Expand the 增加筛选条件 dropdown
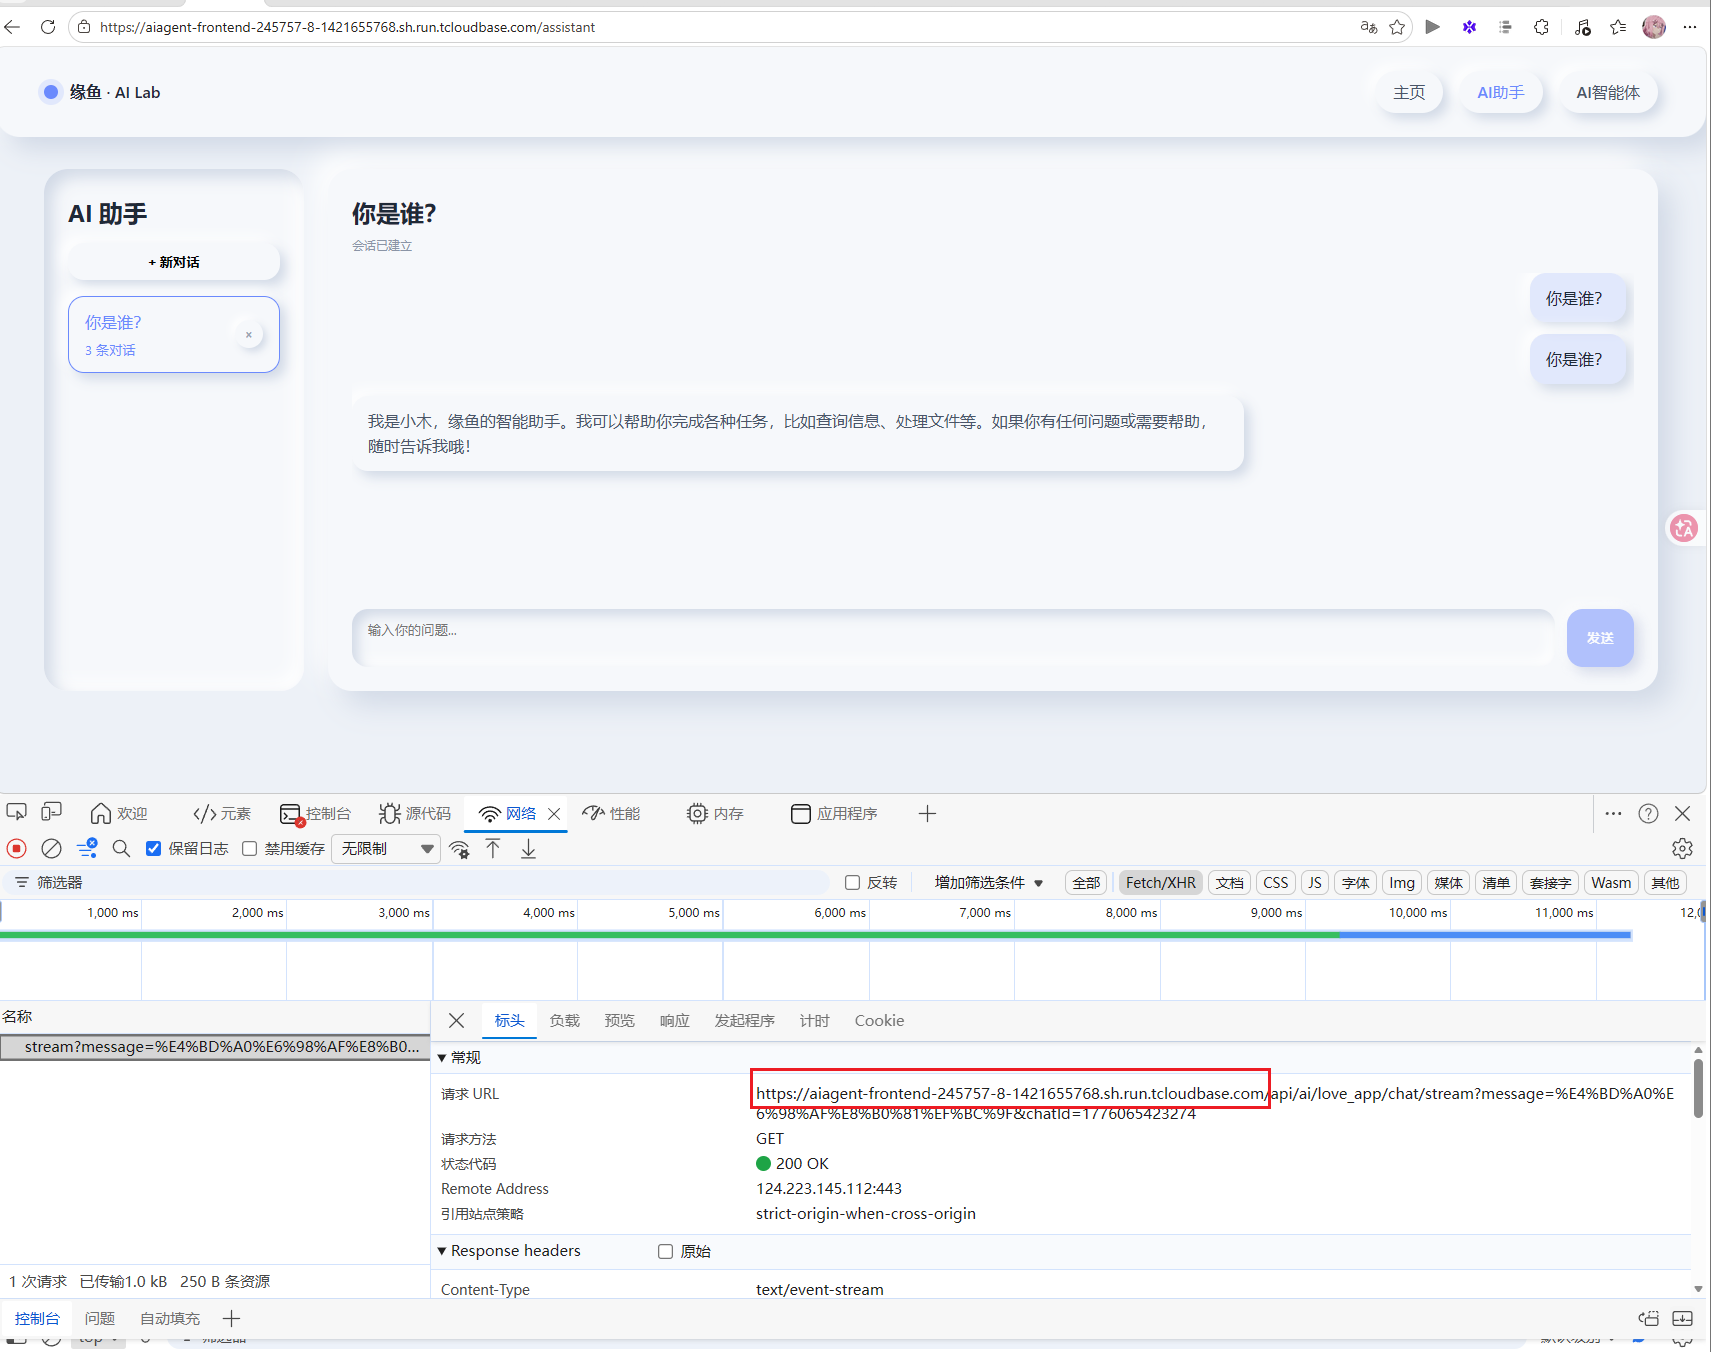Image resolution: width=1711 pixels, height=1352 pixels. [988, 883]
